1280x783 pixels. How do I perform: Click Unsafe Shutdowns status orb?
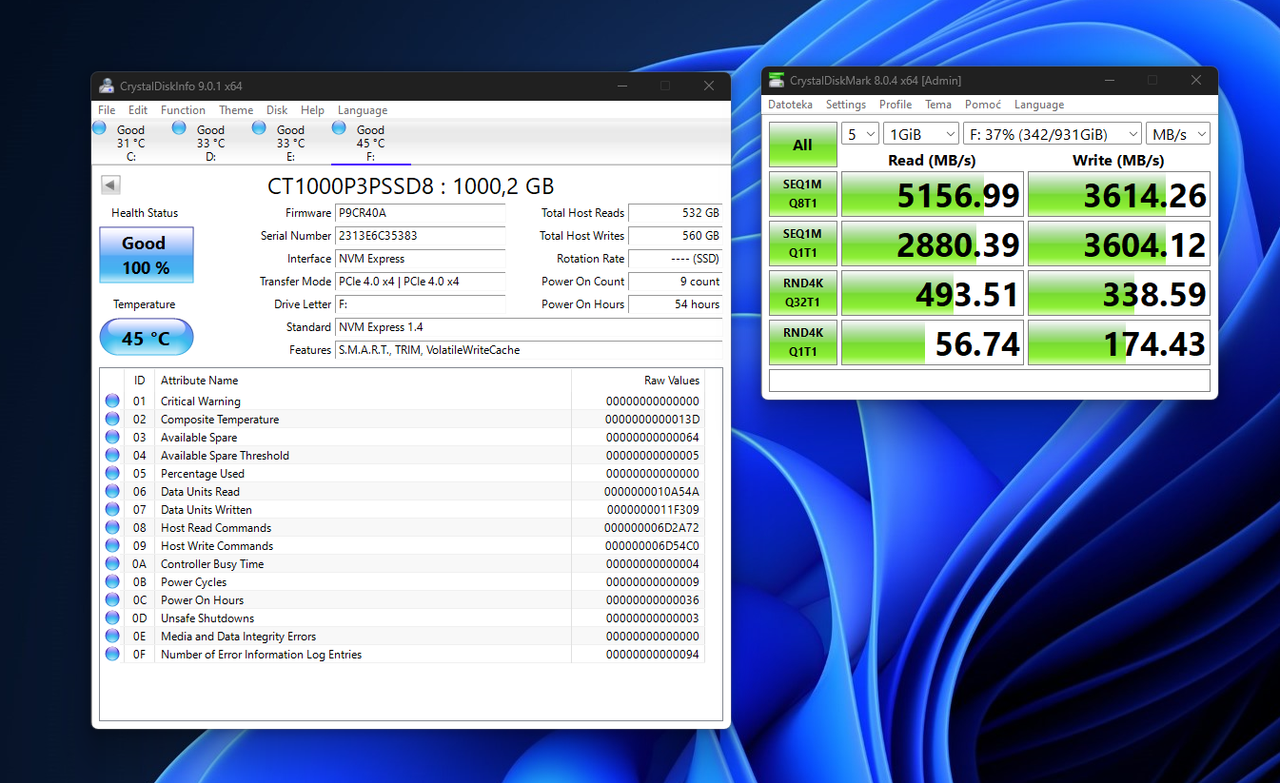pos(112,618)
